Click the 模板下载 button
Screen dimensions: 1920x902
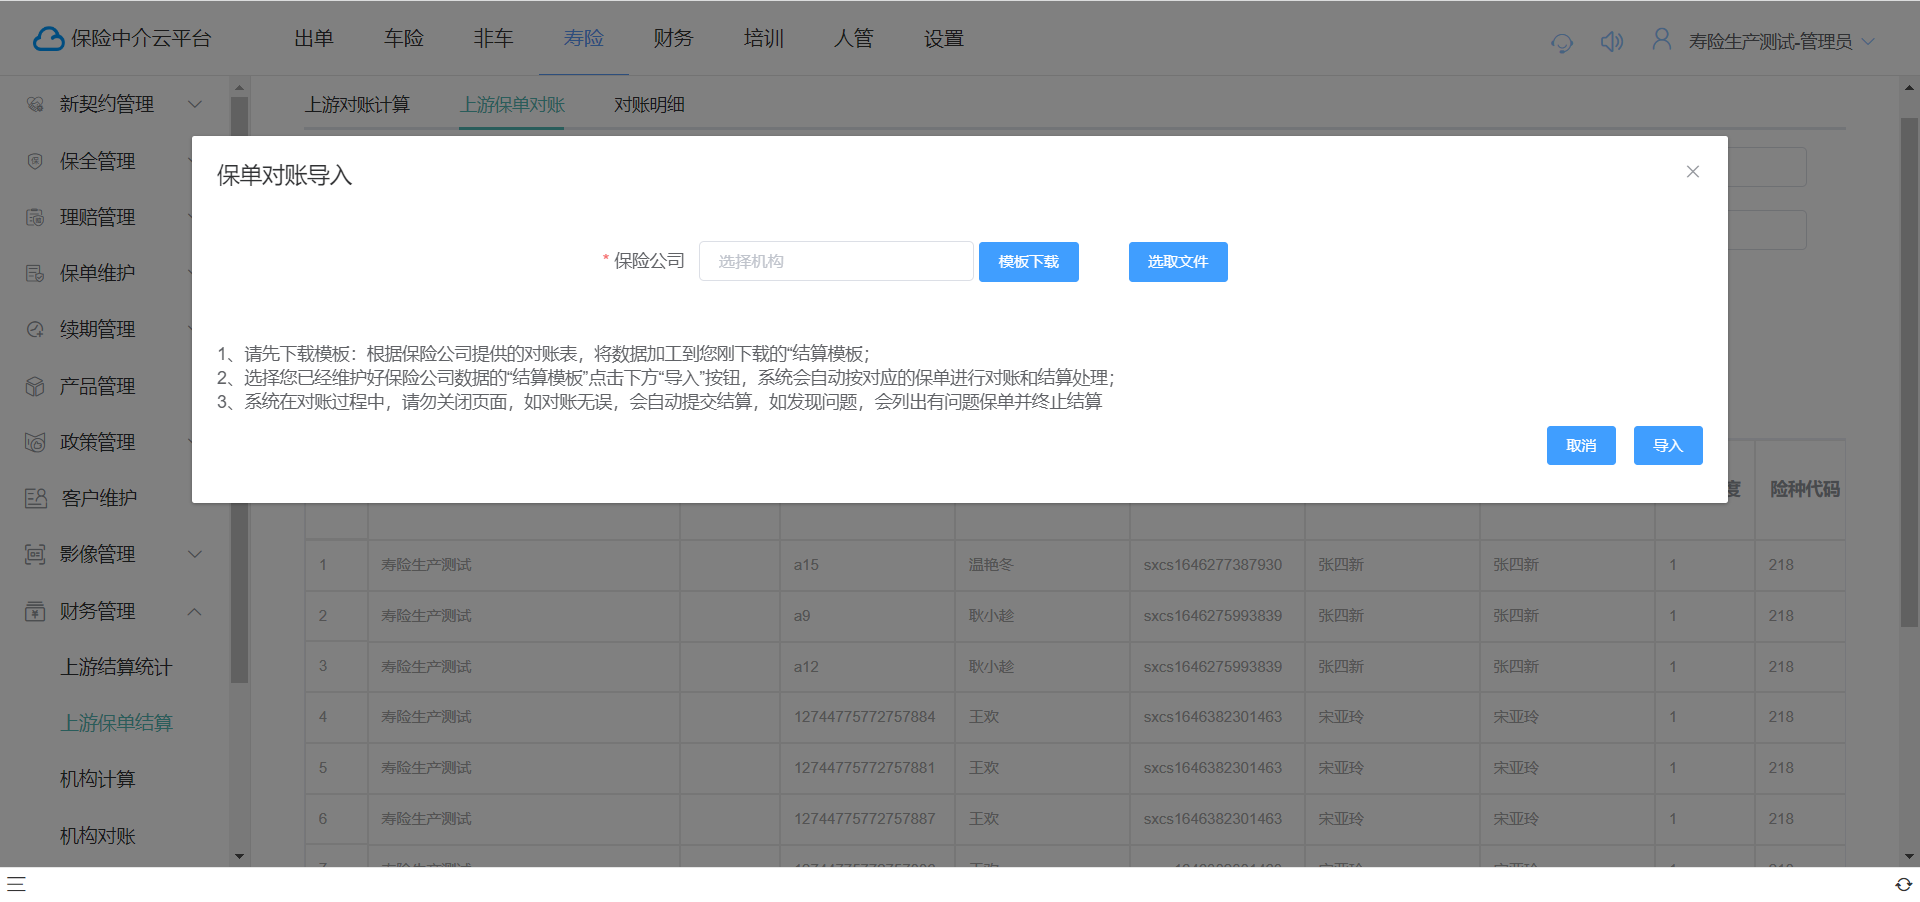pos(1029,262)
